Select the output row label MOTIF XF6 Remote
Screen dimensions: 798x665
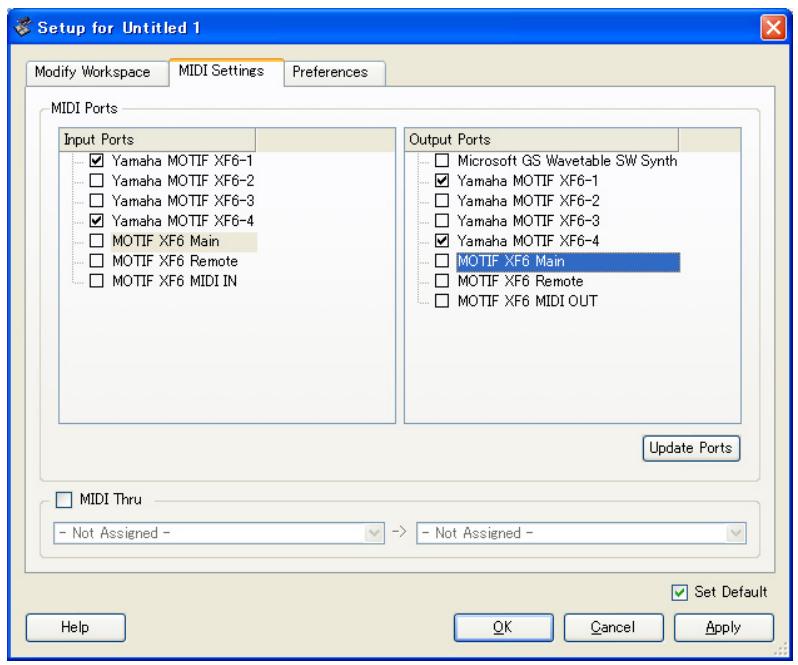click(x=520, y=281)
